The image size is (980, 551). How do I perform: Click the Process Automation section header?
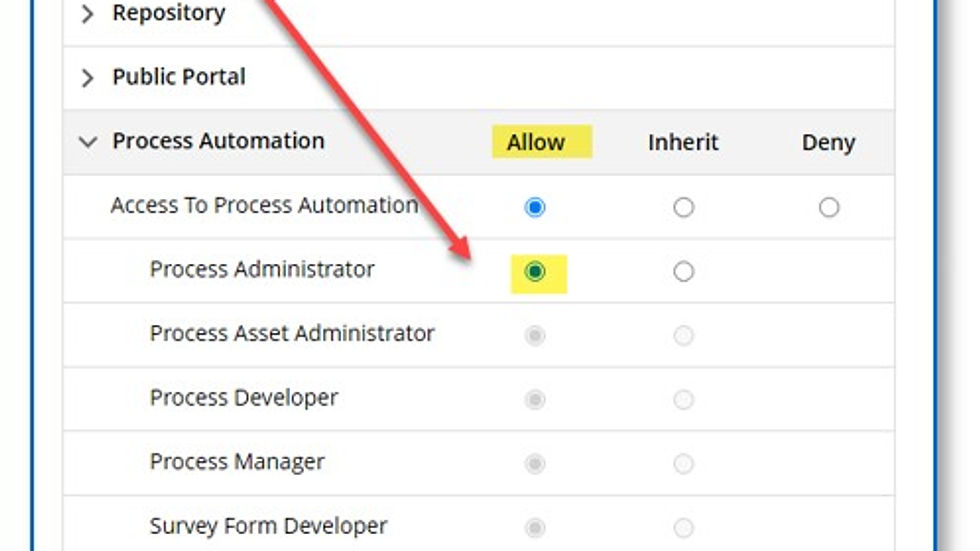tap(218, 141)
